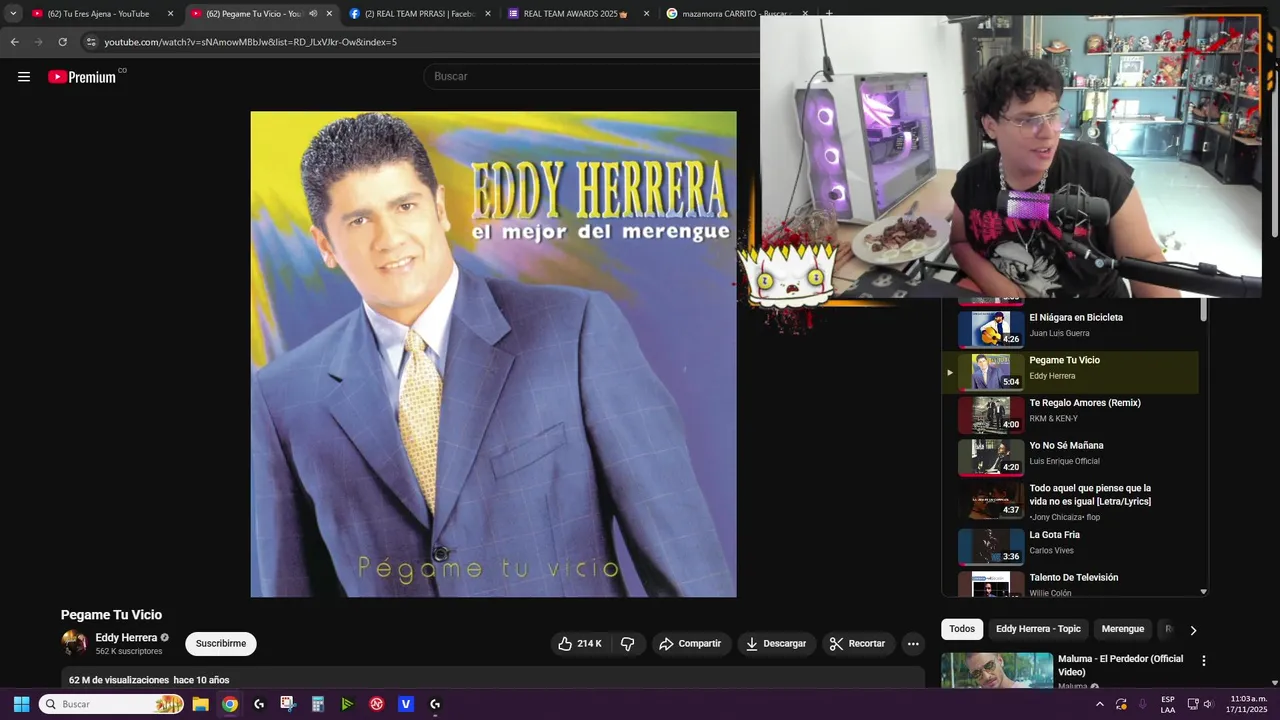Open the tab search dropdown arrow
The width and height of the screenshot is (1280, 720).
(x=13, y=14)
